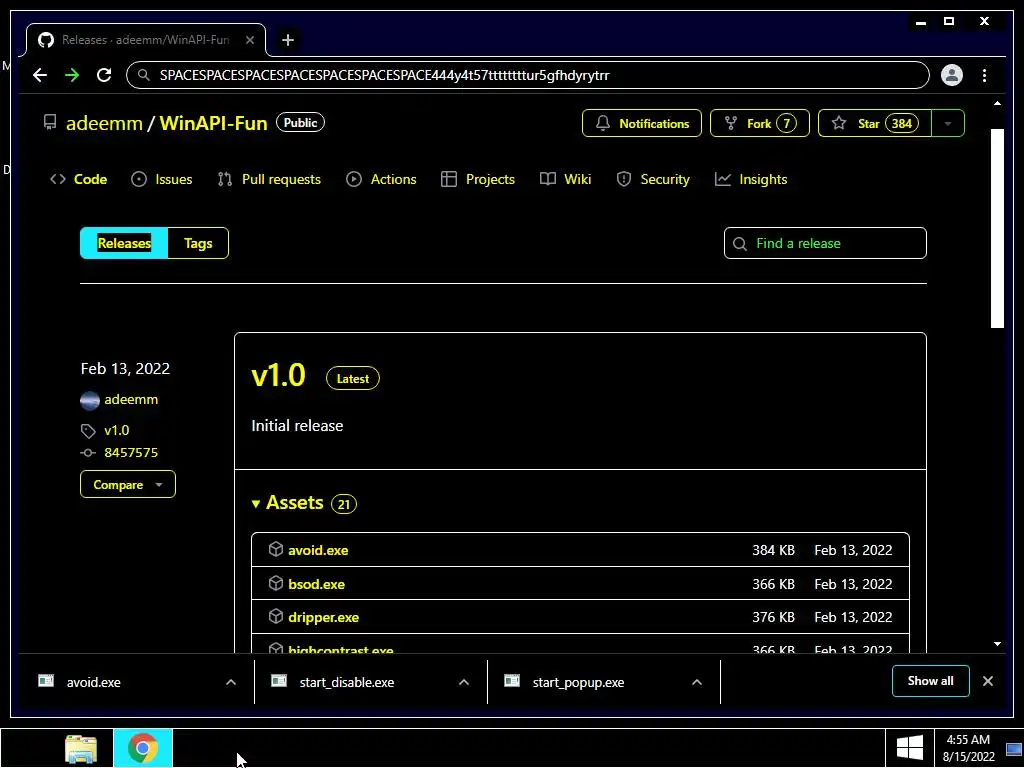Open the v1.0 release title
This screenshot has width=1024, height=768.
[278, 376]
